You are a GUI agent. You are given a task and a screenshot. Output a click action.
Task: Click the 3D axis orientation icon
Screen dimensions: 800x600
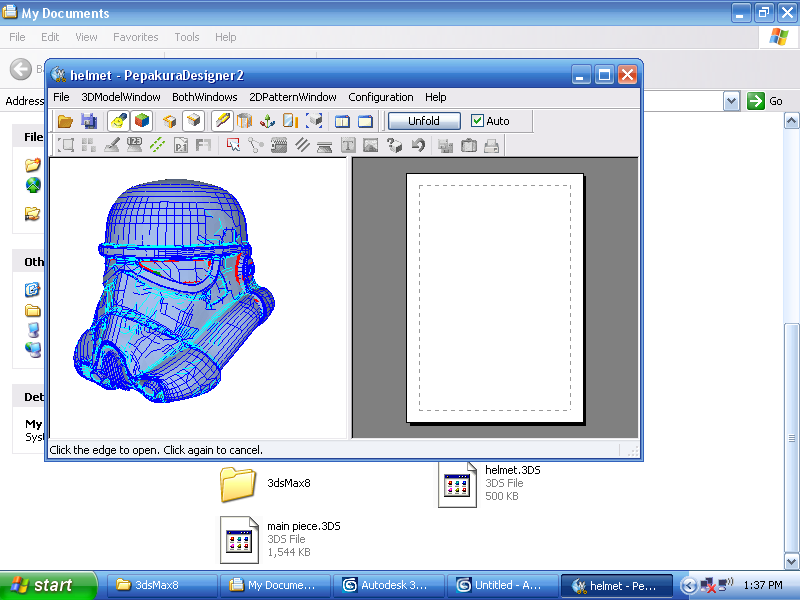[x=267, y=121]
